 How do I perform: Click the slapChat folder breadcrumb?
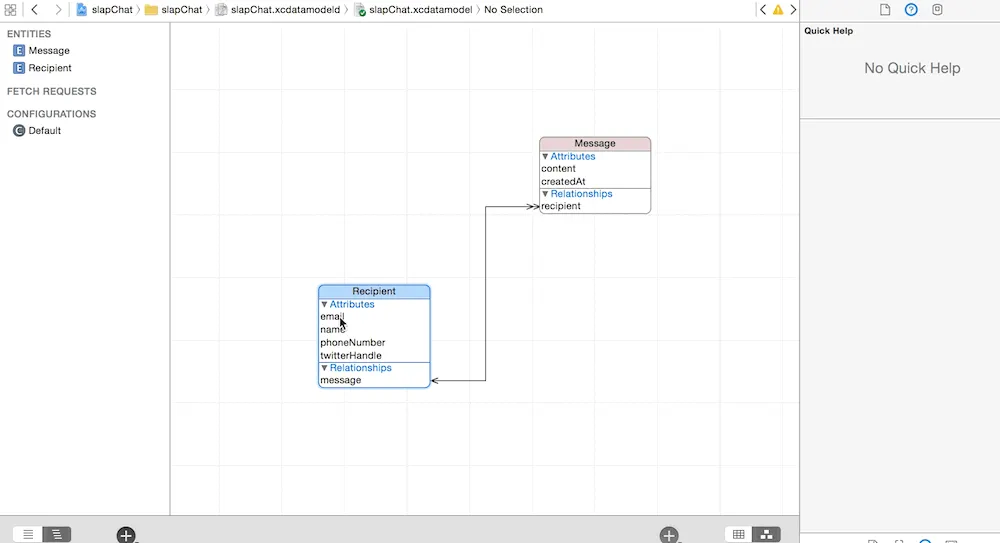click(173, 10)
